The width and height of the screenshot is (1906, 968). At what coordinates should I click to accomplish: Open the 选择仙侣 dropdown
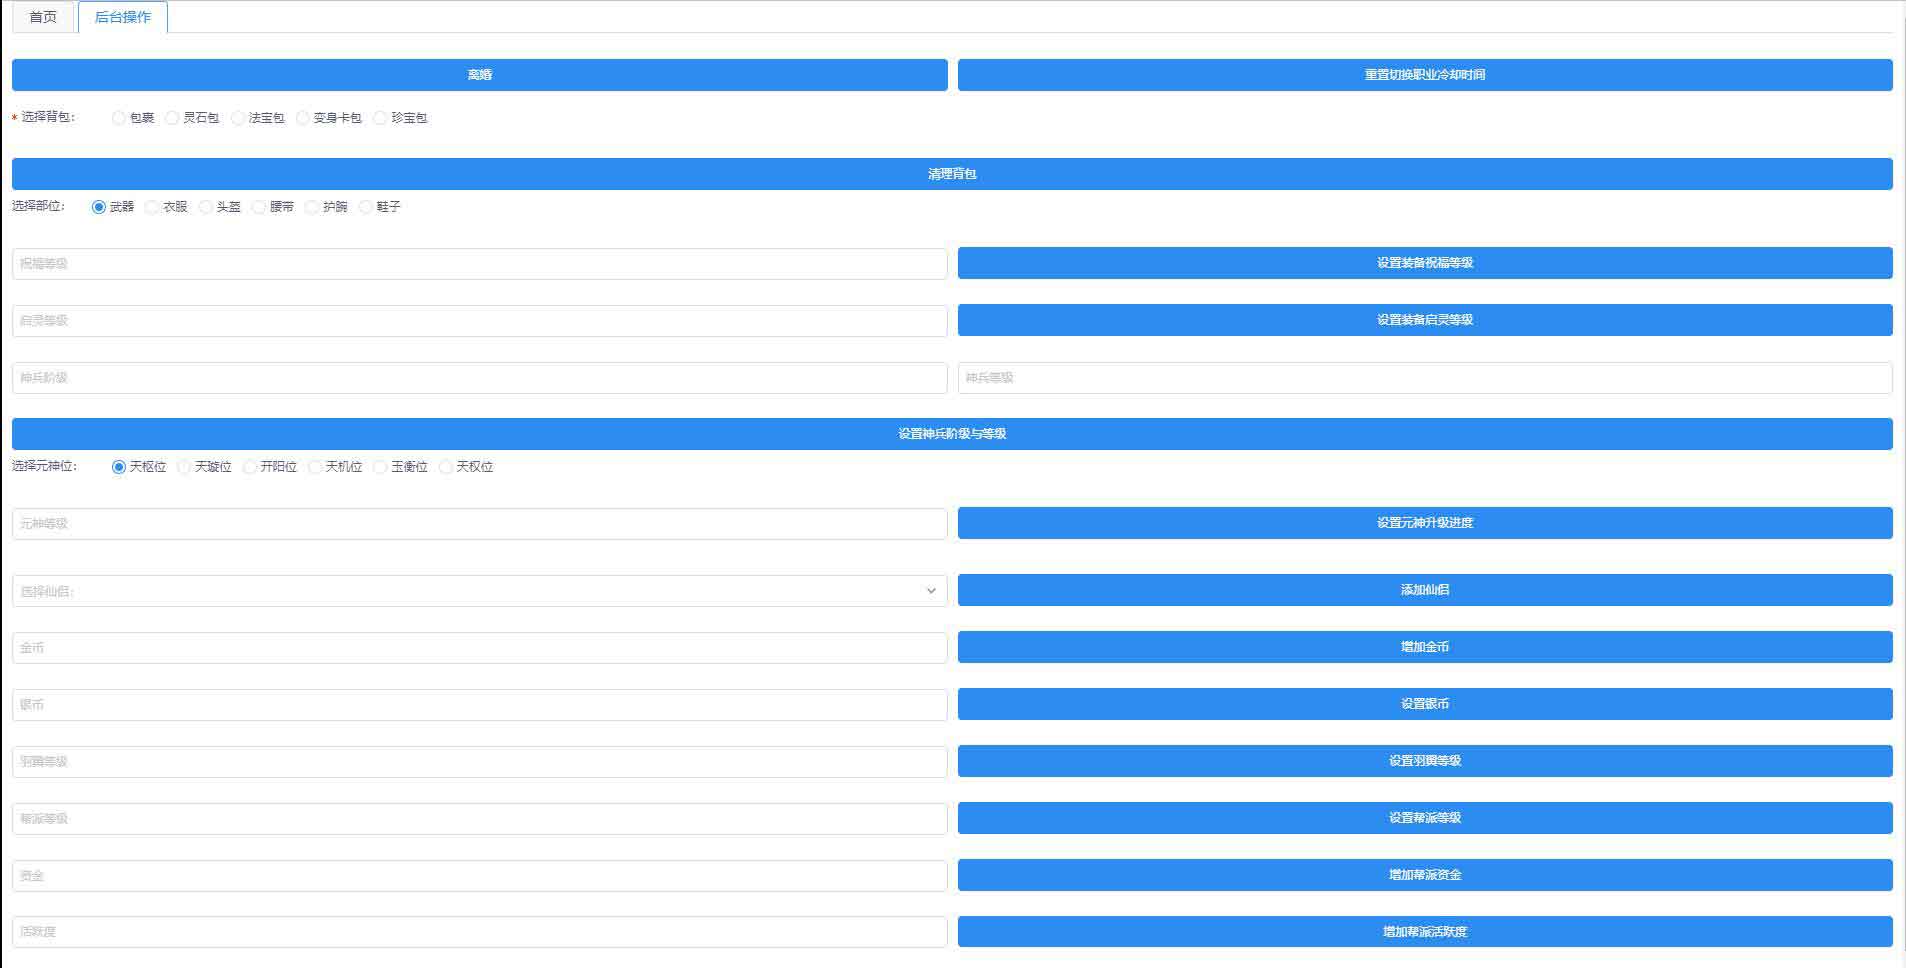coord(480,591)
